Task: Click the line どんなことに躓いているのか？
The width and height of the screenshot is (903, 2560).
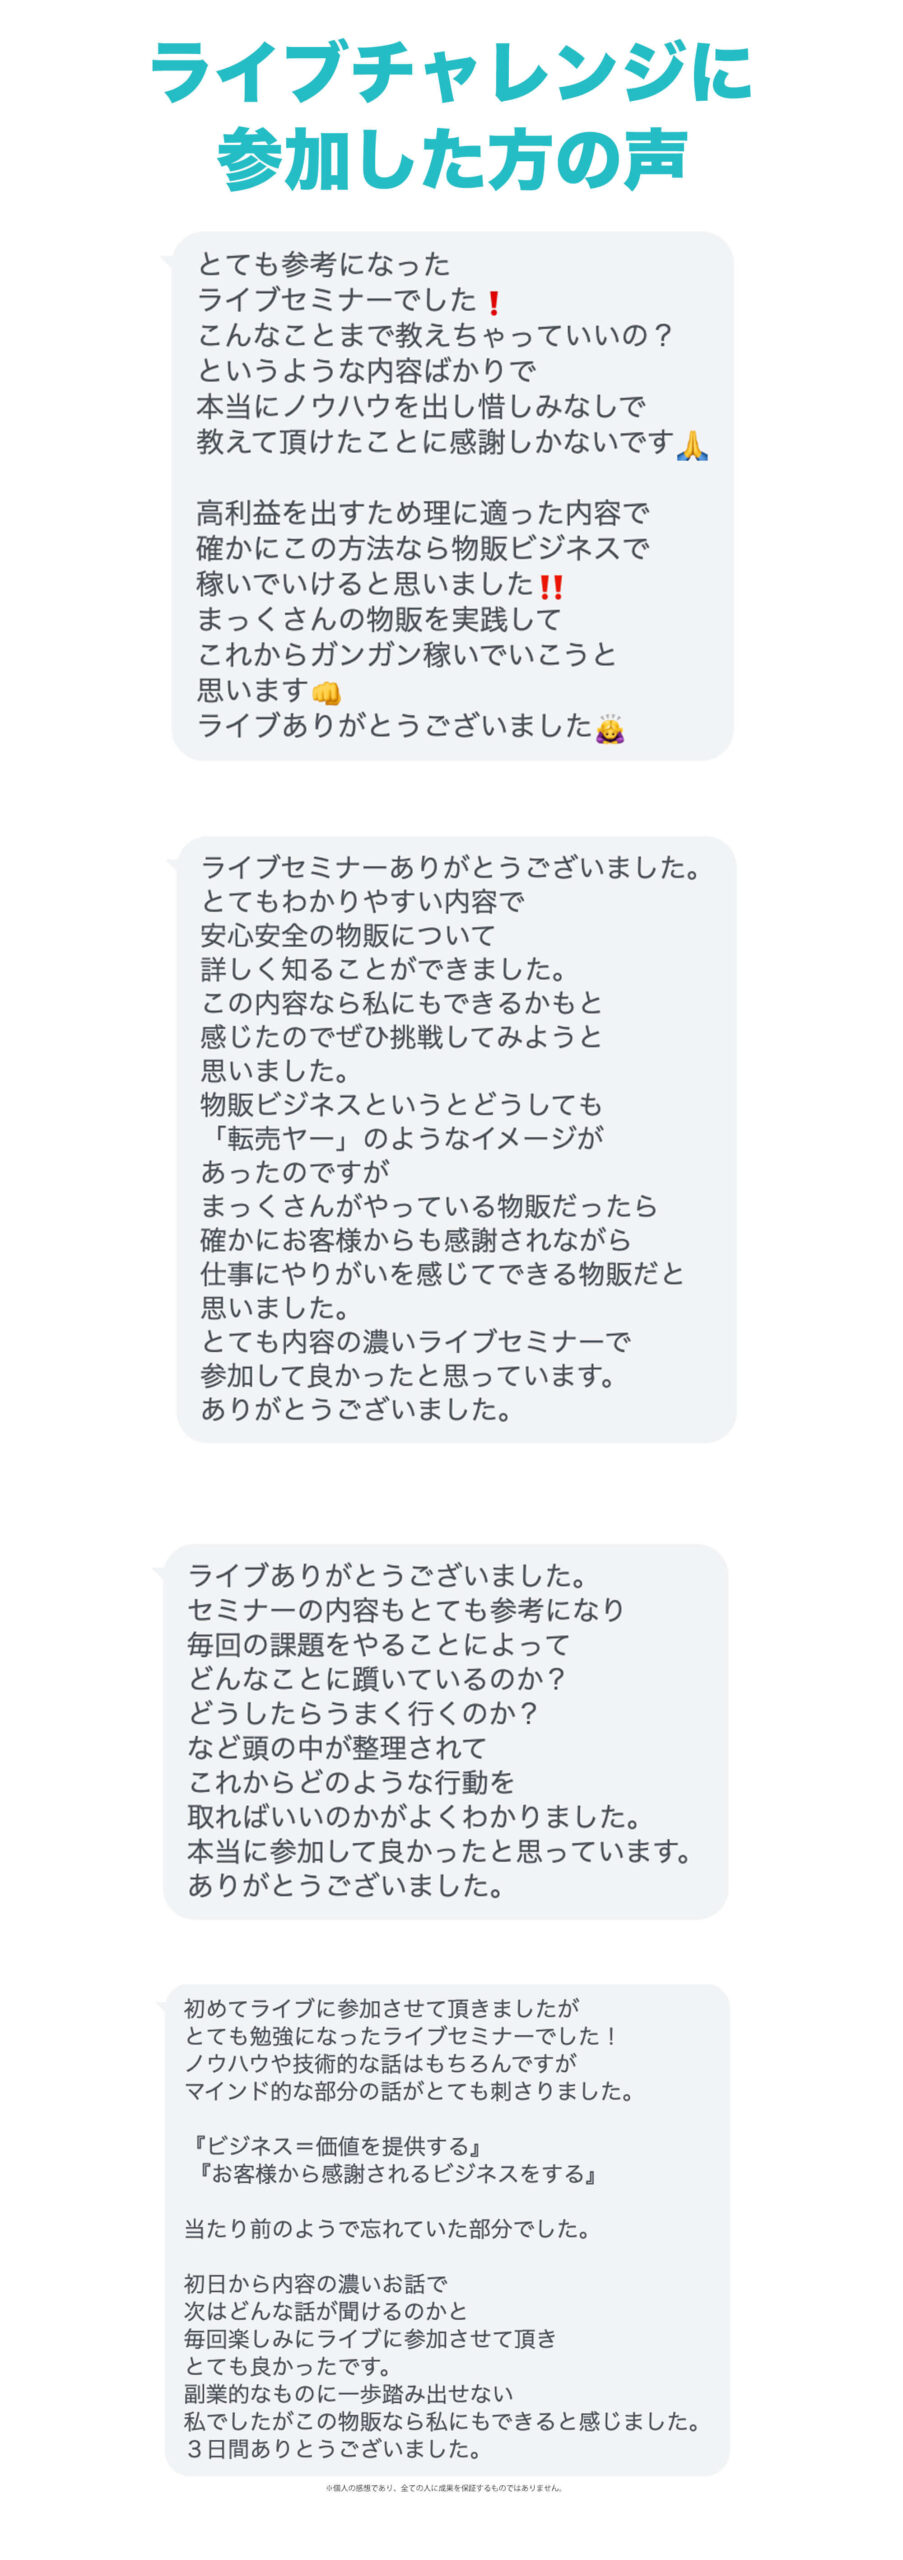Action: click(x=377, y=1679)
